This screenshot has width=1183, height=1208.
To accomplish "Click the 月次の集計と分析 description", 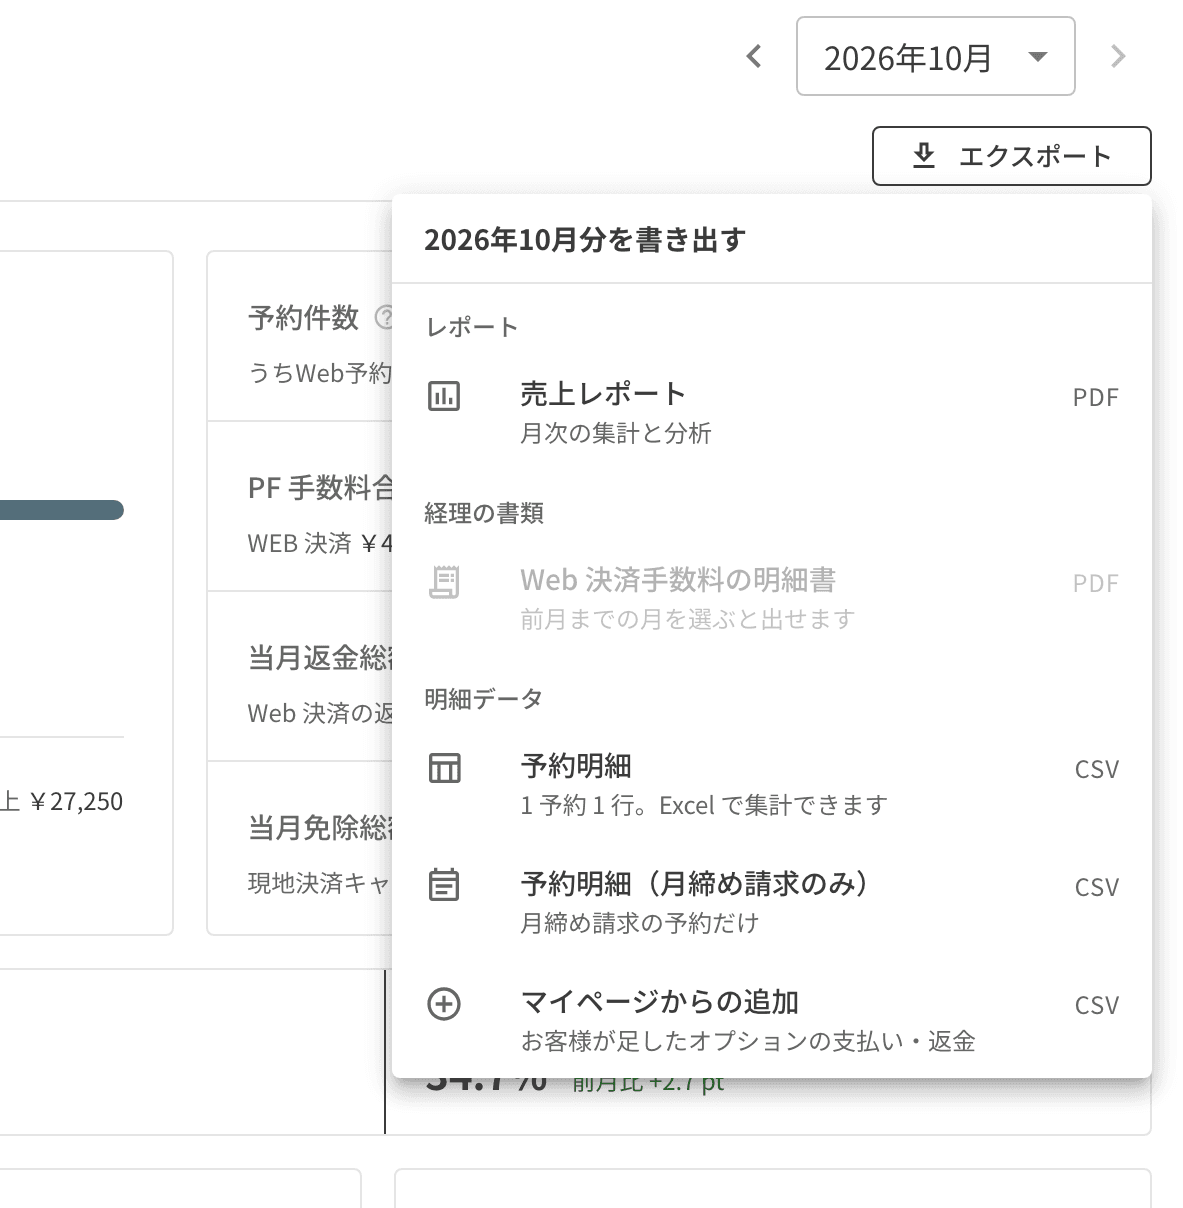I will (616, 433).
